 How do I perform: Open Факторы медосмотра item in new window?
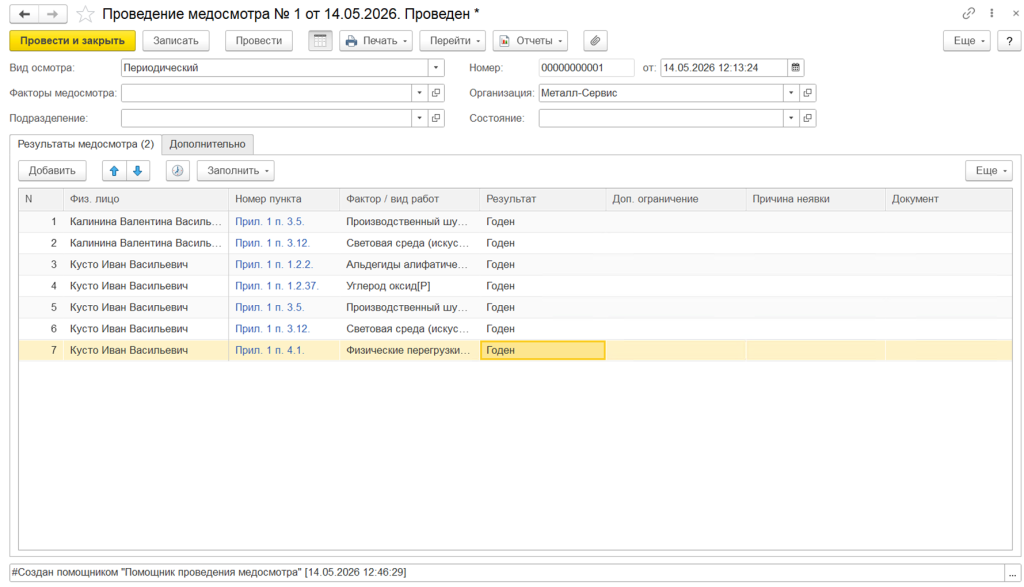[436, 93]
